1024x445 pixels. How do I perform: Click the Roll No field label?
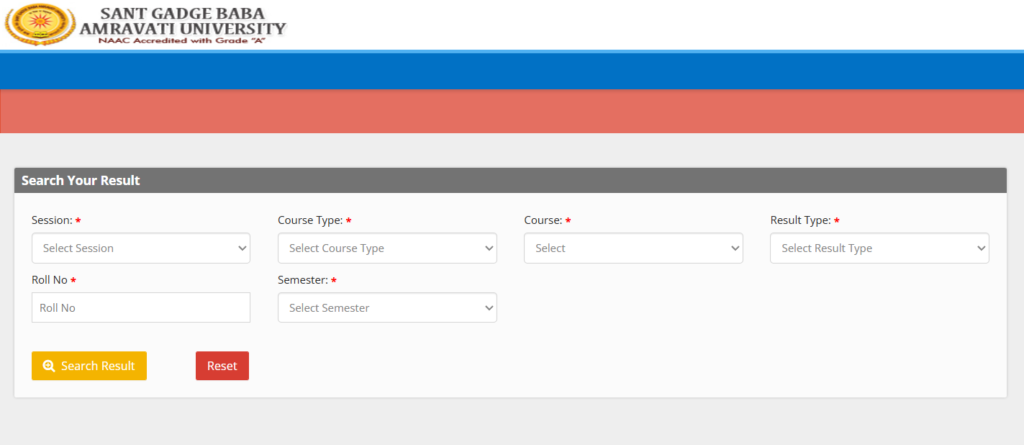tap(49, 280)
